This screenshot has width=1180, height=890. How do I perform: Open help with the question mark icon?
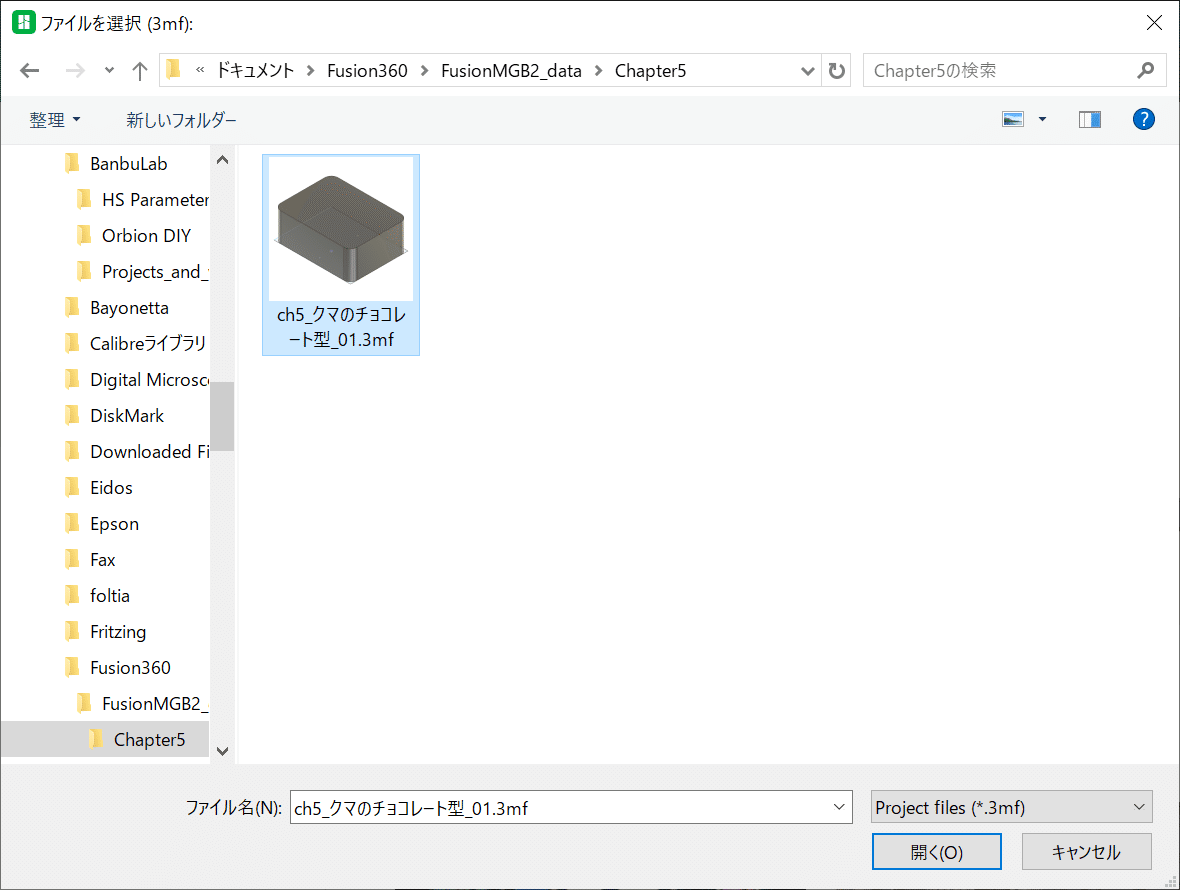point(1144,119)
